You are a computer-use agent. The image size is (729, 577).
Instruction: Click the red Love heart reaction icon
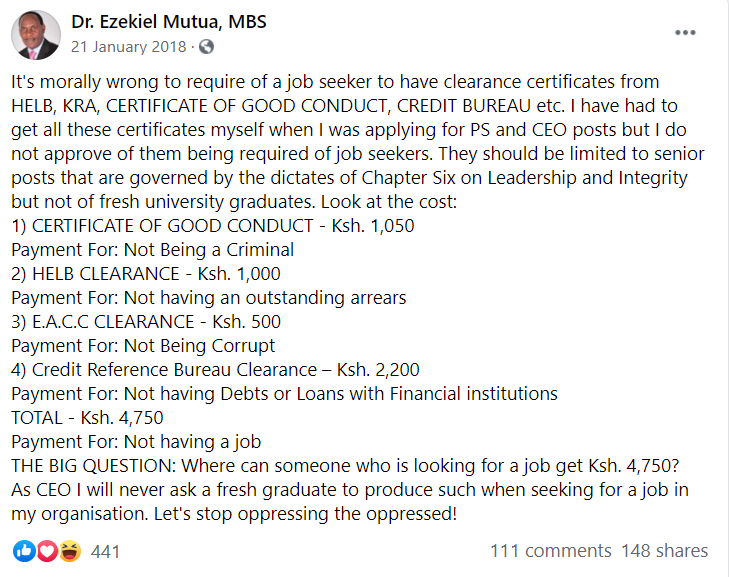pyautogui.click(x=46, y=551)
